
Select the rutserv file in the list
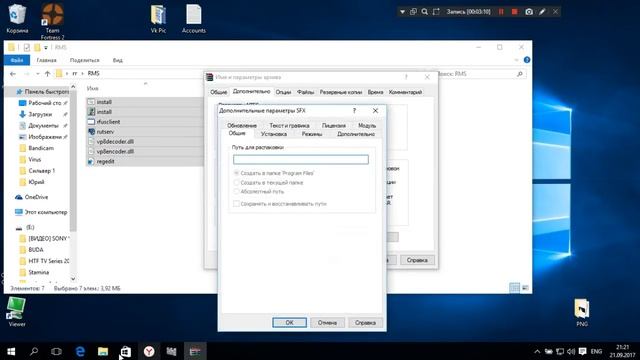[105, 131]
